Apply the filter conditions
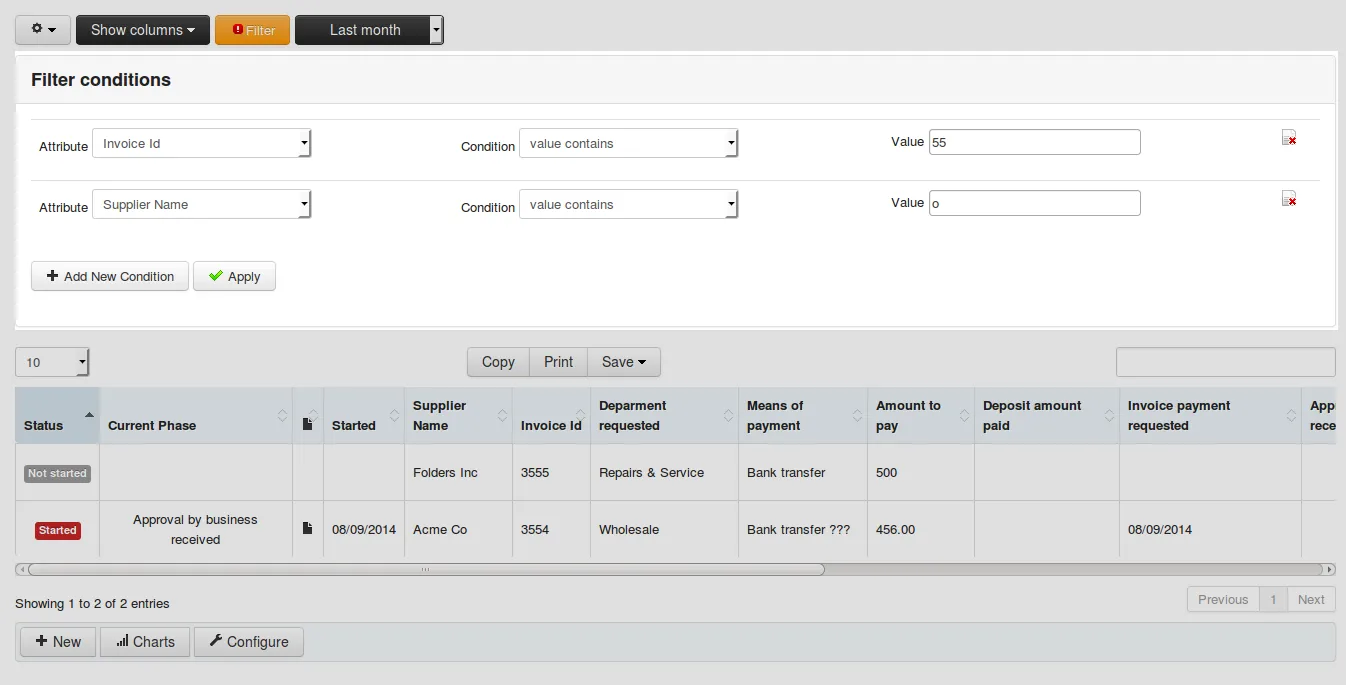Image resolution: width=1346 pixels, height=685 pixels. (234, 276)
